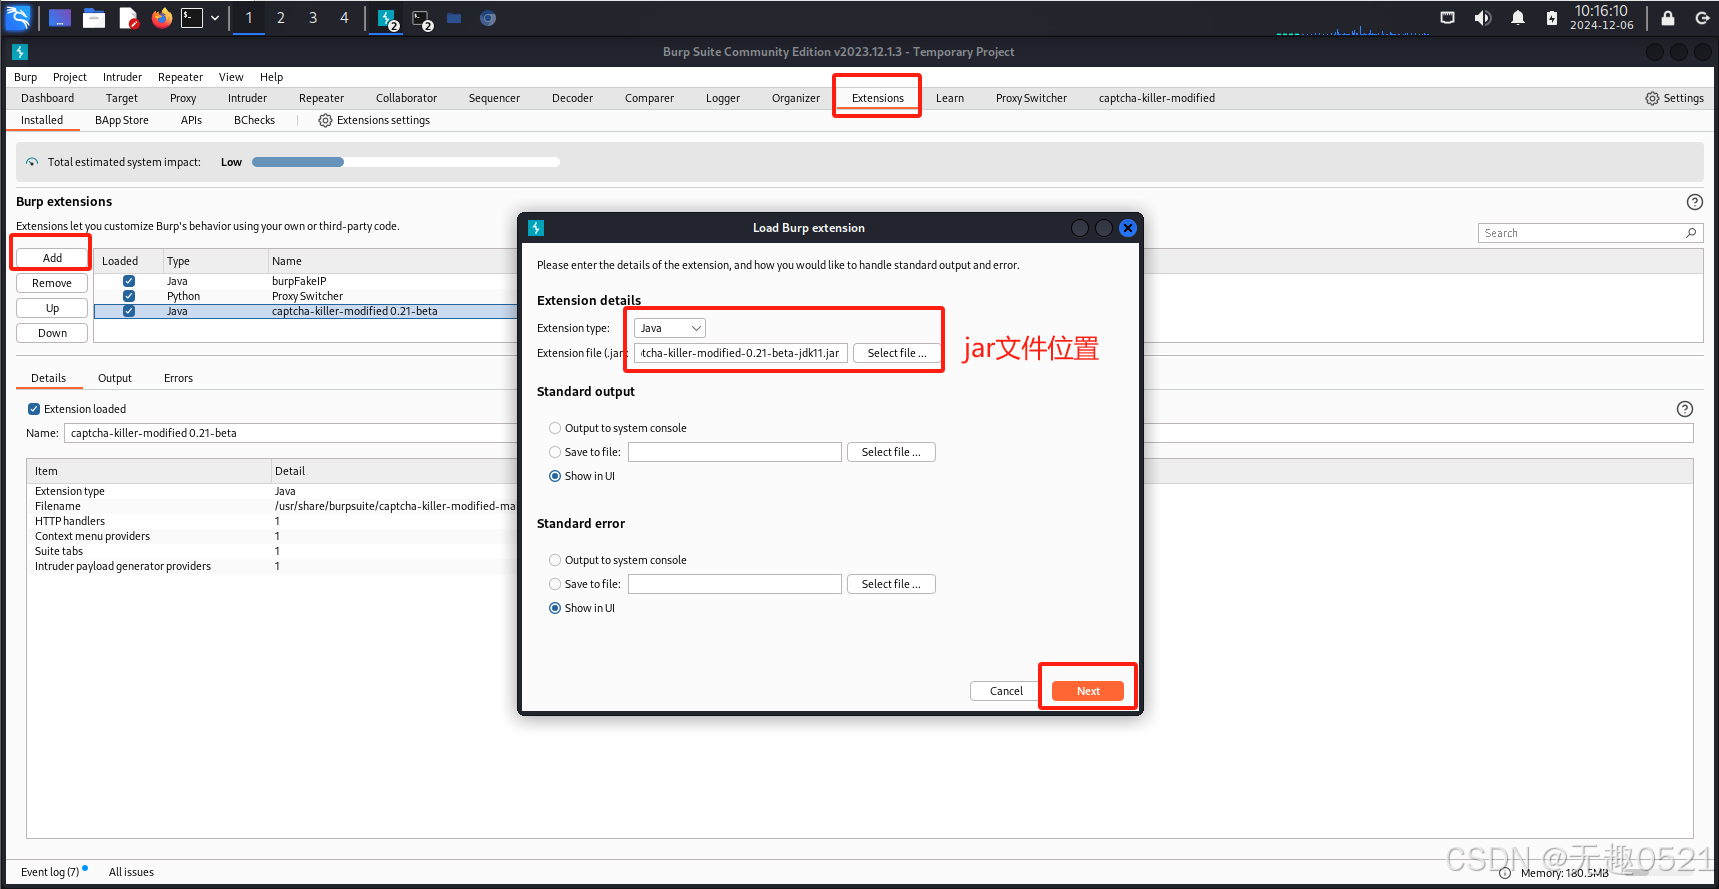Viewport: 1719px width, 889px height.
Task: Close the Load Burp extension dialog
Action: pyautogui.click(x=1128, y=228)
